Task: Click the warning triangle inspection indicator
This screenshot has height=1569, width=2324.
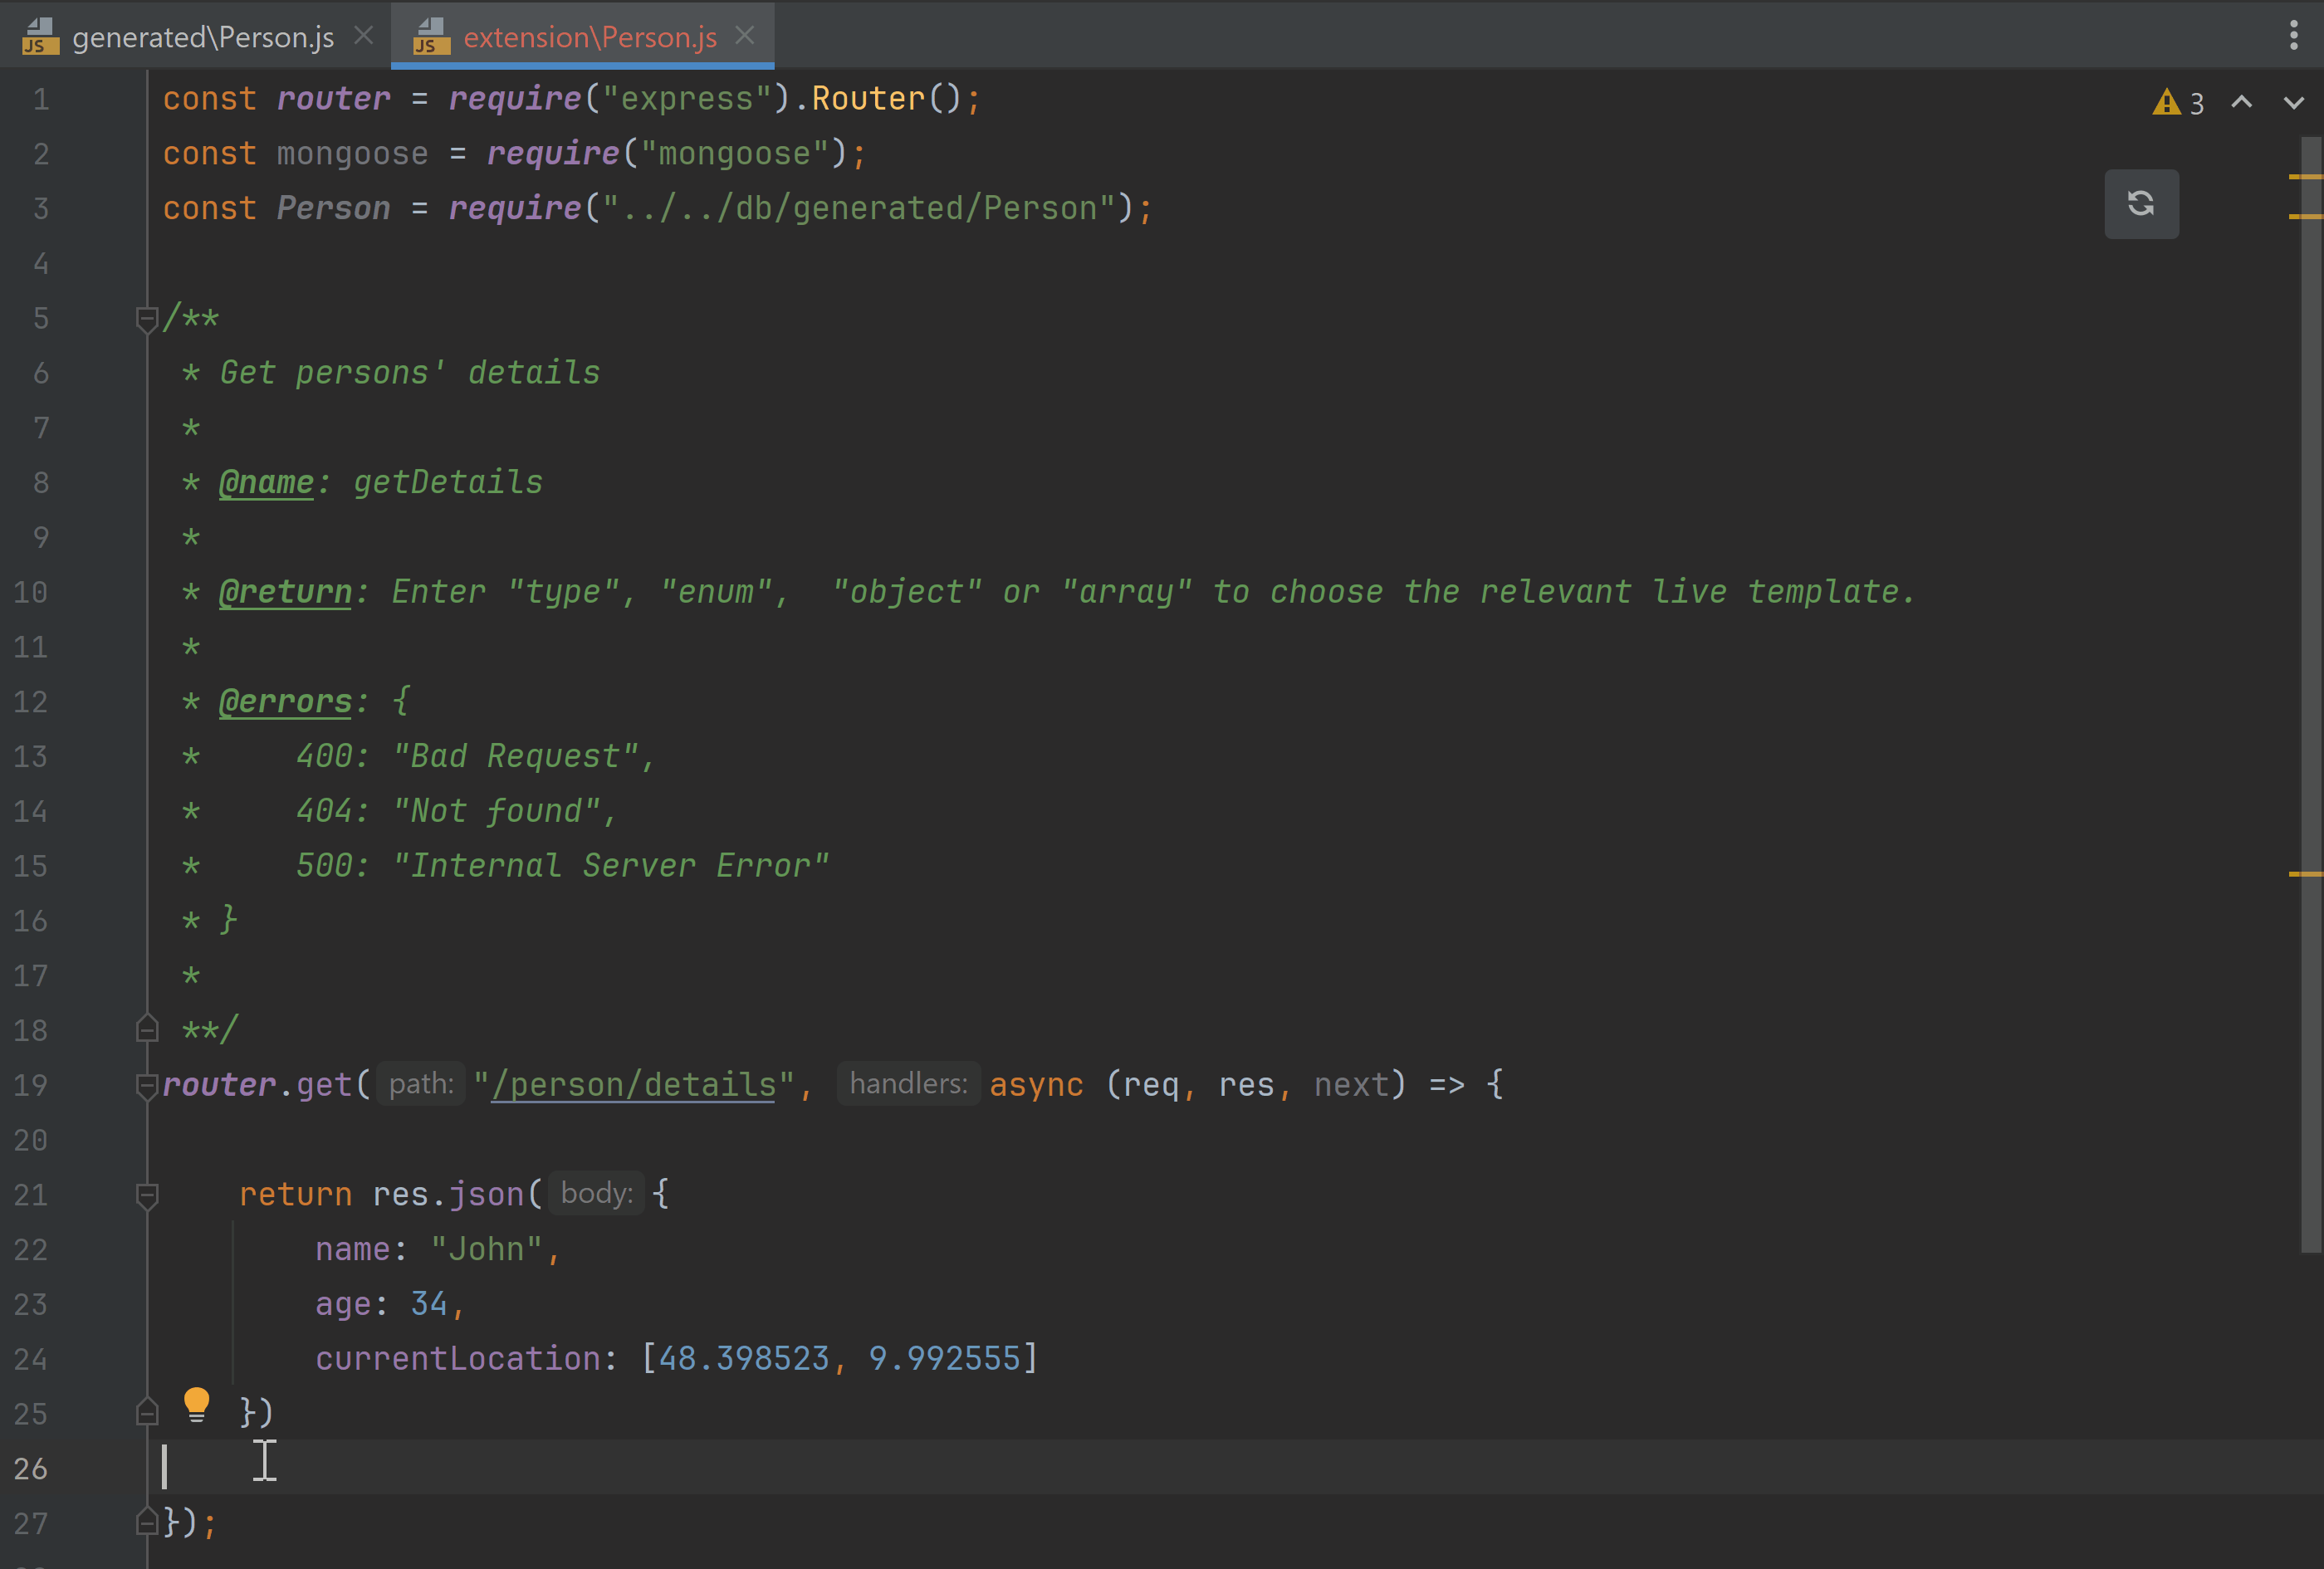Action: point(2166,102)
